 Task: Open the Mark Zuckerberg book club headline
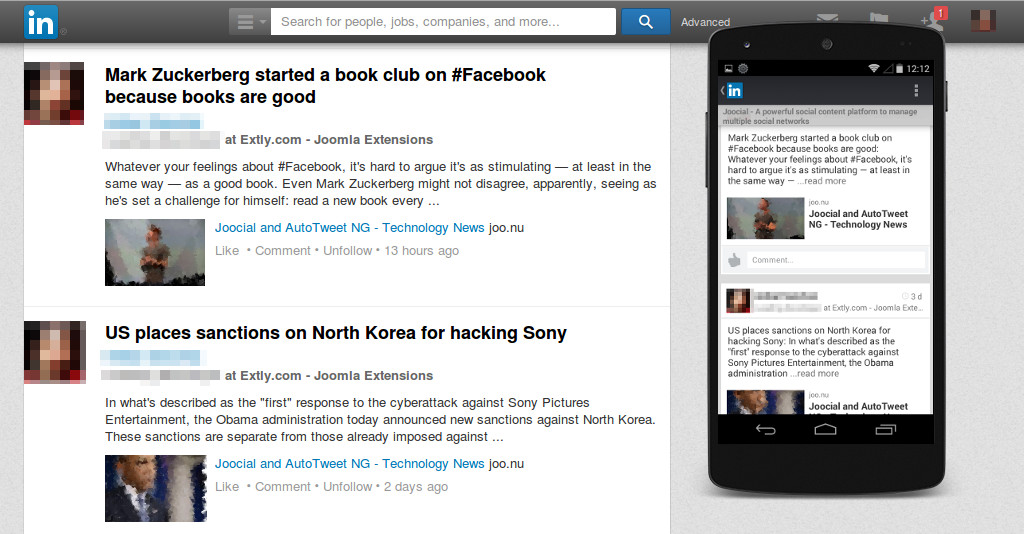tap(325, 86)
